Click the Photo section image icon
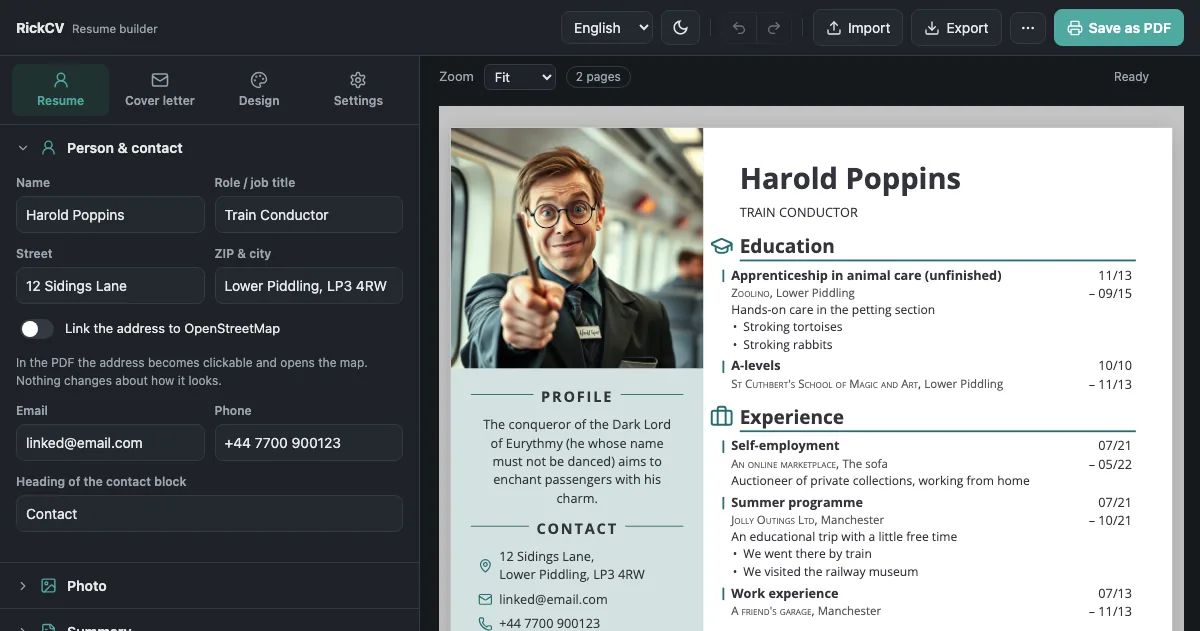The width and height of the screenshot is (1200, 631). pos(48,586)
